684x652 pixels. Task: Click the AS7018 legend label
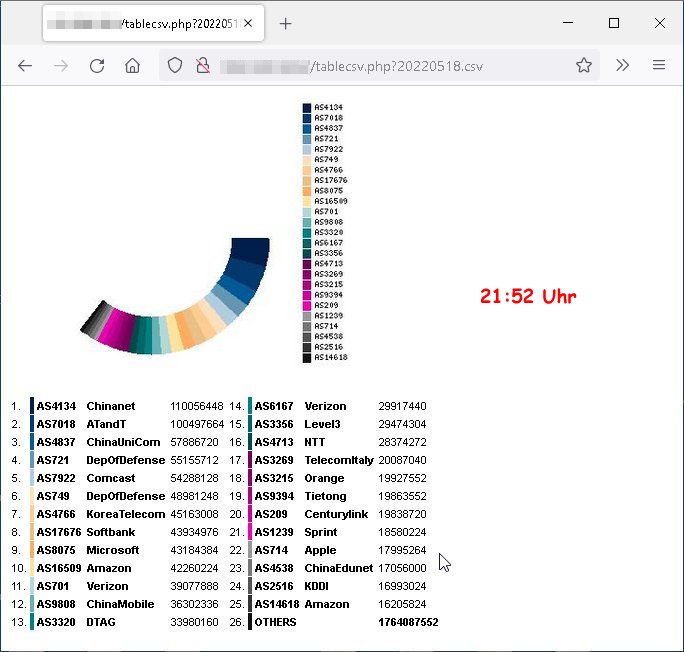328,118
